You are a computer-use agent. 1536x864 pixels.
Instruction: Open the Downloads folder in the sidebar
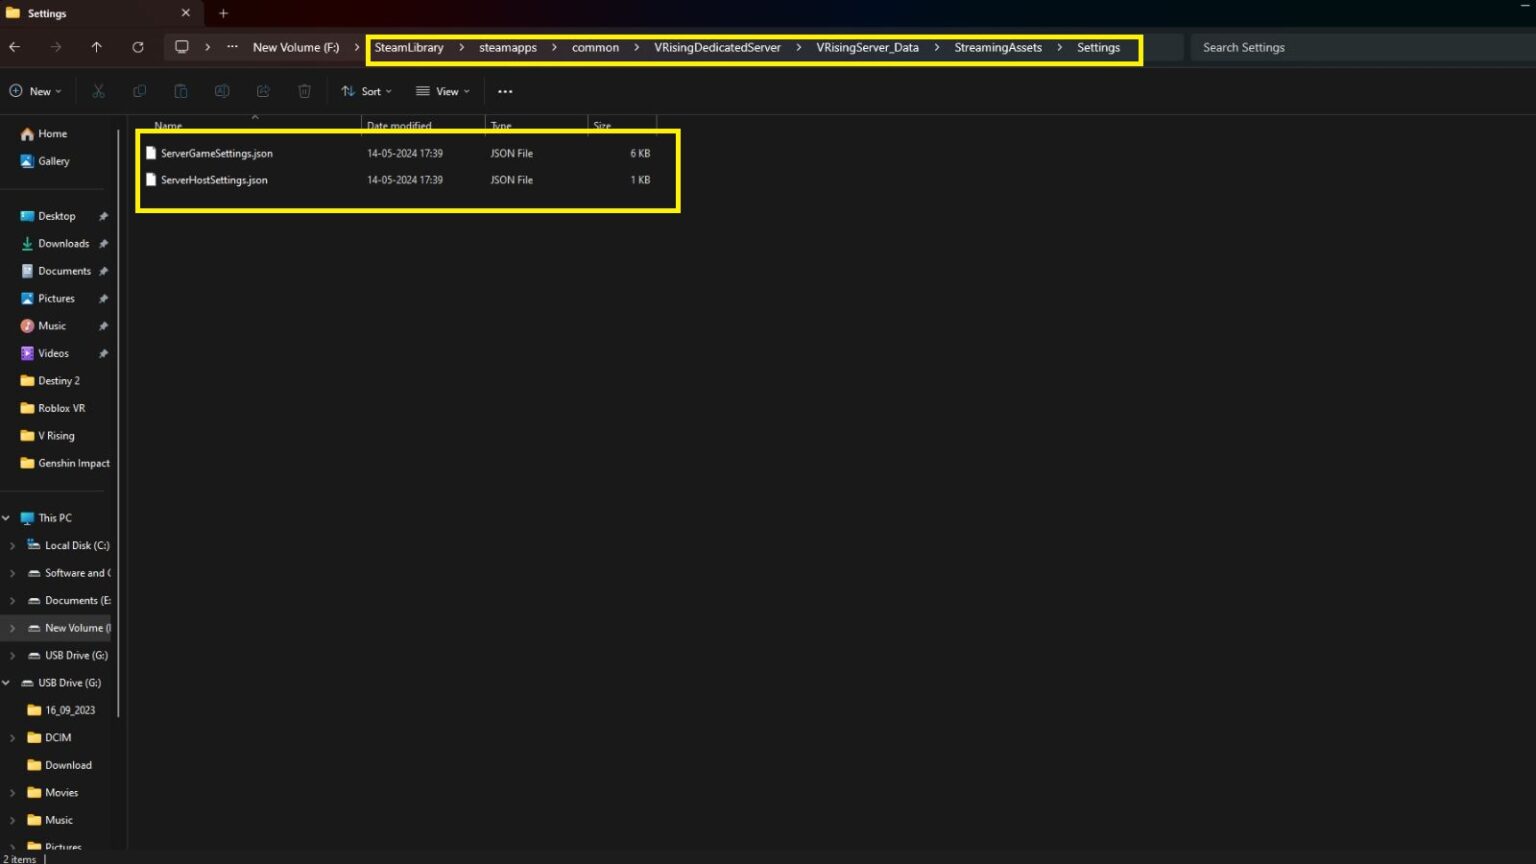point(62,243)
